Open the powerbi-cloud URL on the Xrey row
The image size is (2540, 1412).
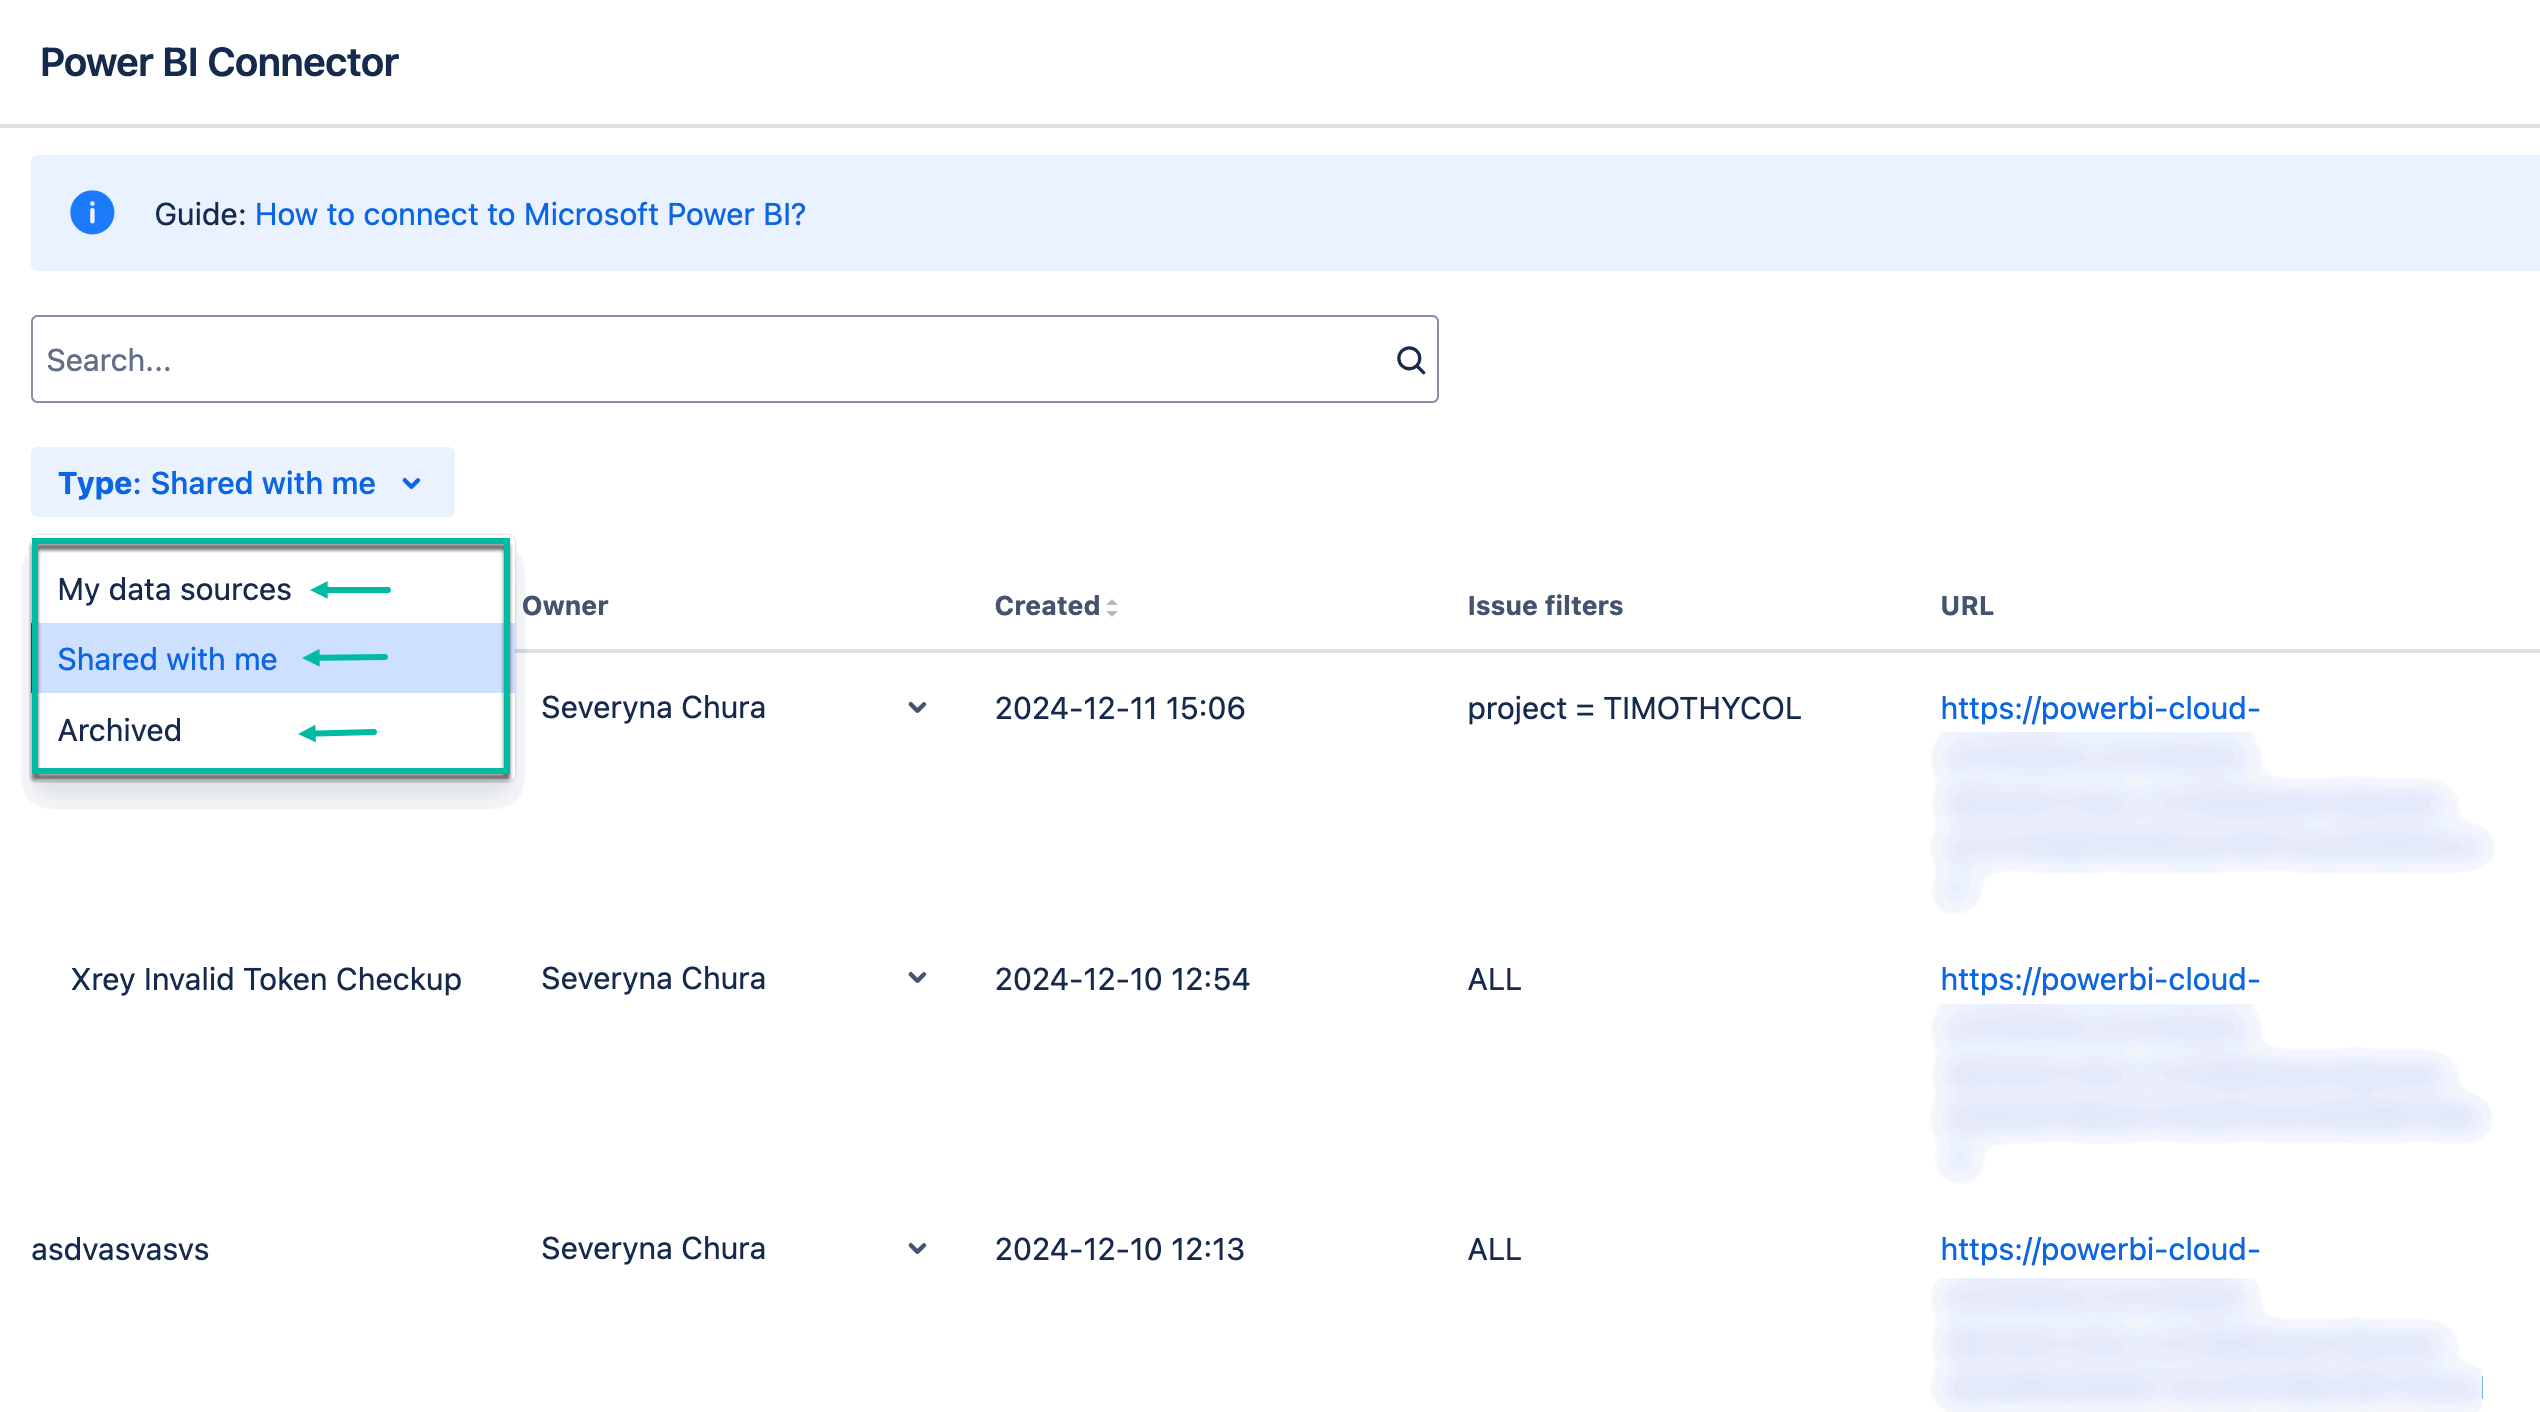tap(2098, 979)
